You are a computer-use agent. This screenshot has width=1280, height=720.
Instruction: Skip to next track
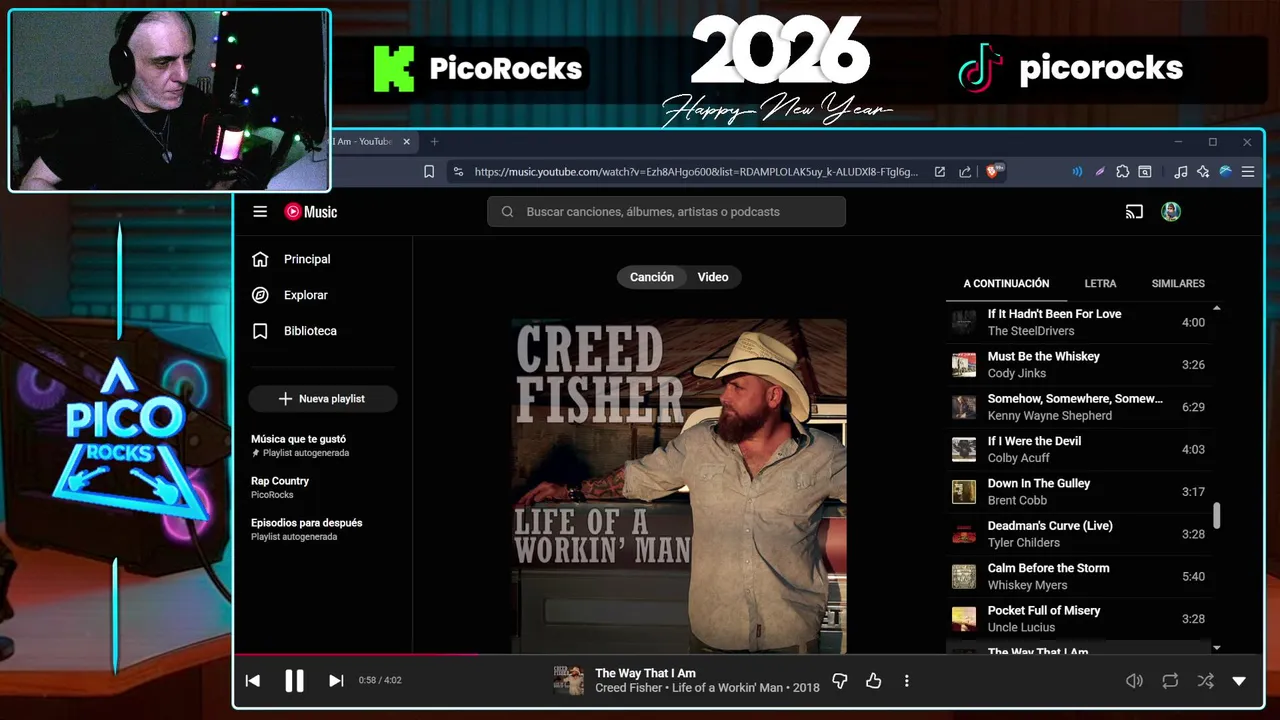[x=336, y=680]
